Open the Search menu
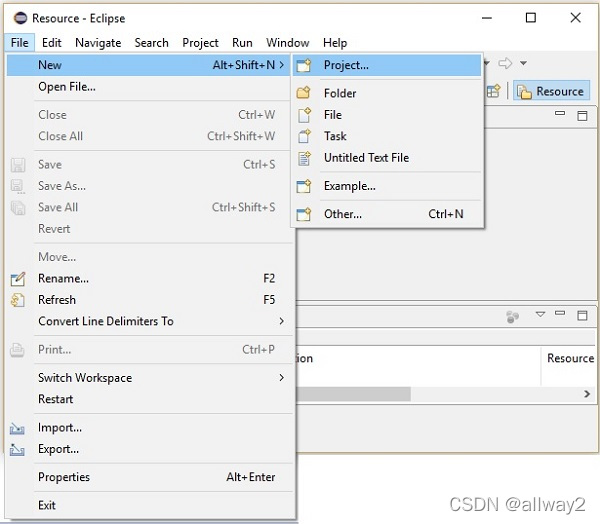Image resolution: width=600 pixels, height=524 pixels. pyautogui.click(x=152, y=42)
